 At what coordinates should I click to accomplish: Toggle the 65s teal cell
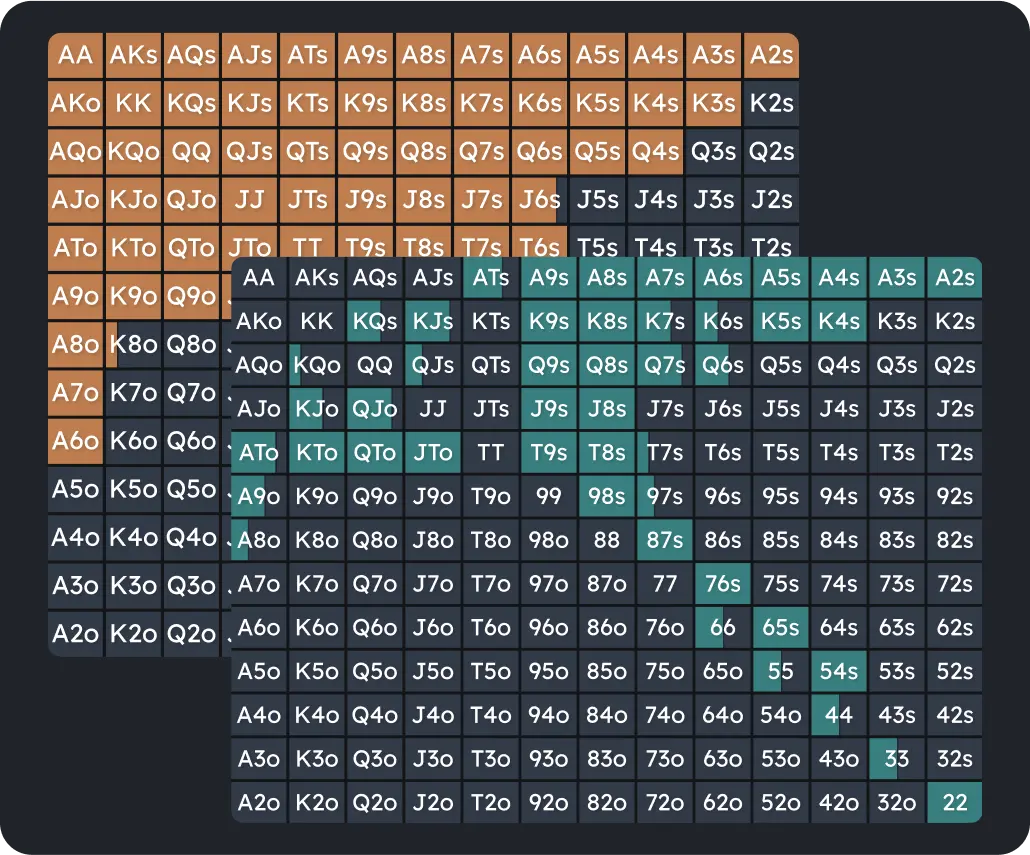click(780, 627)
